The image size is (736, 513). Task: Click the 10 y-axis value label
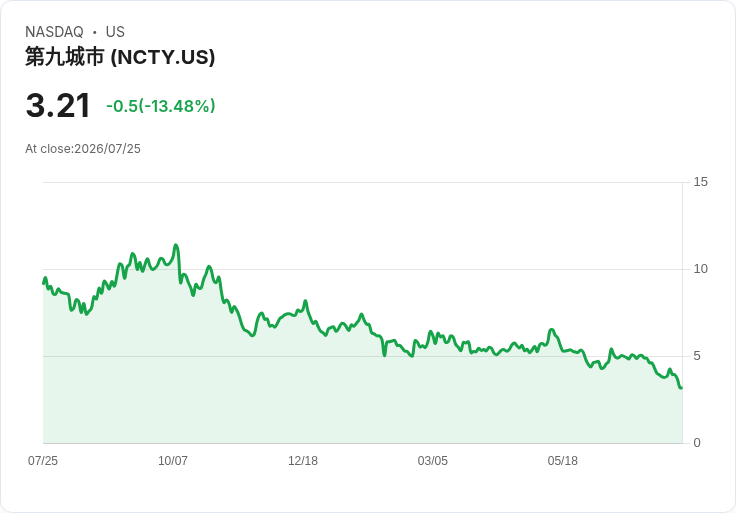[700, 269]
